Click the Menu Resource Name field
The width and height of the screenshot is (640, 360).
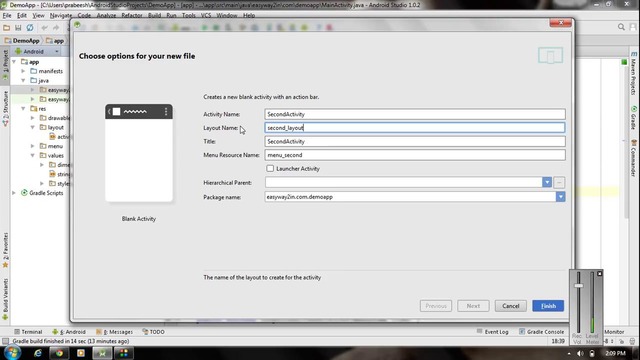click(415, 155)
